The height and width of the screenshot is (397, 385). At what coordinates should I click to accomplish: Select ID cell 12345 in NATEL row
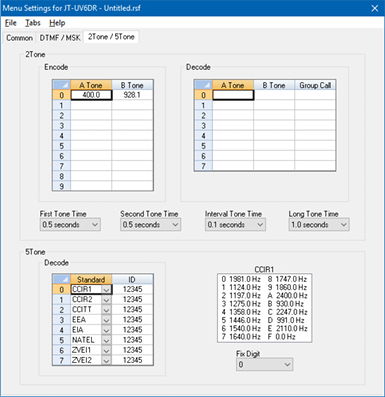[132, 340]
